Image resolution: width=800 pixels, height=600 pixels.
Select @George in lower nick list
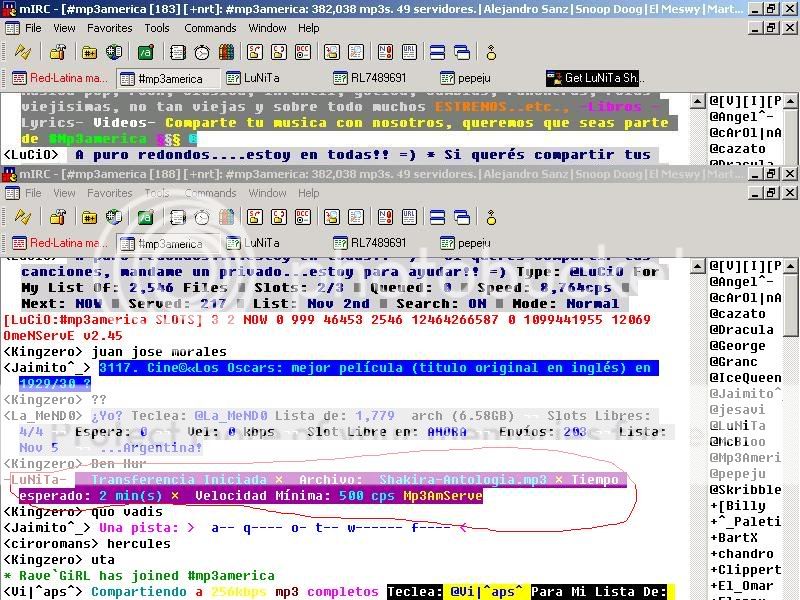[x=738, y=345]
